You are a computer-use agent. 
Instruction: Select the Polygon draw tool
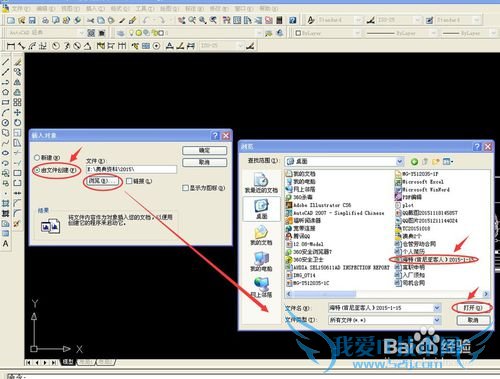click(6, 92)
